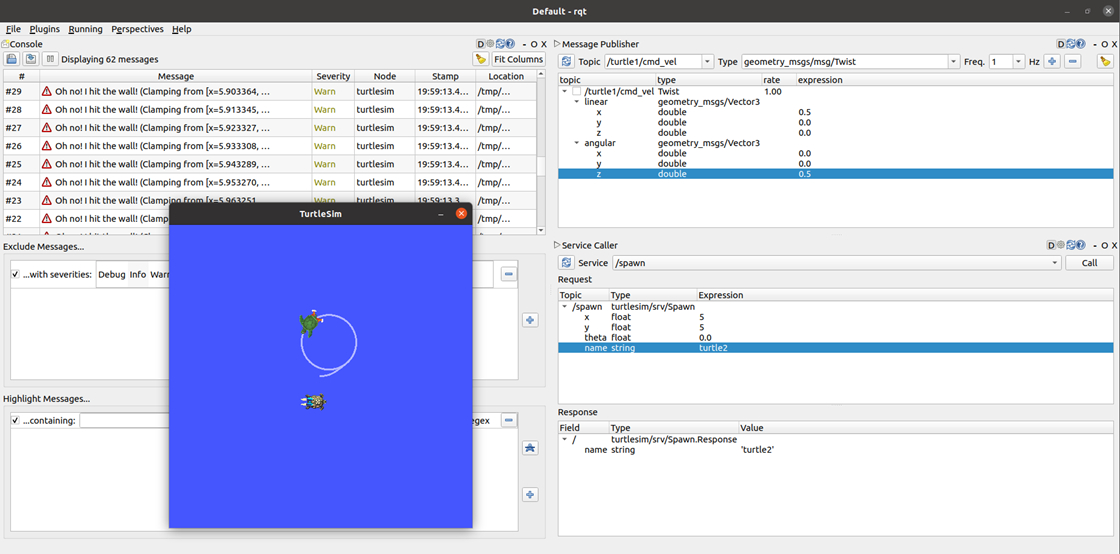This screenshot has width=1120, height=554.
Task: Collapse the linear Vector3 node
Action: point(577,102)
